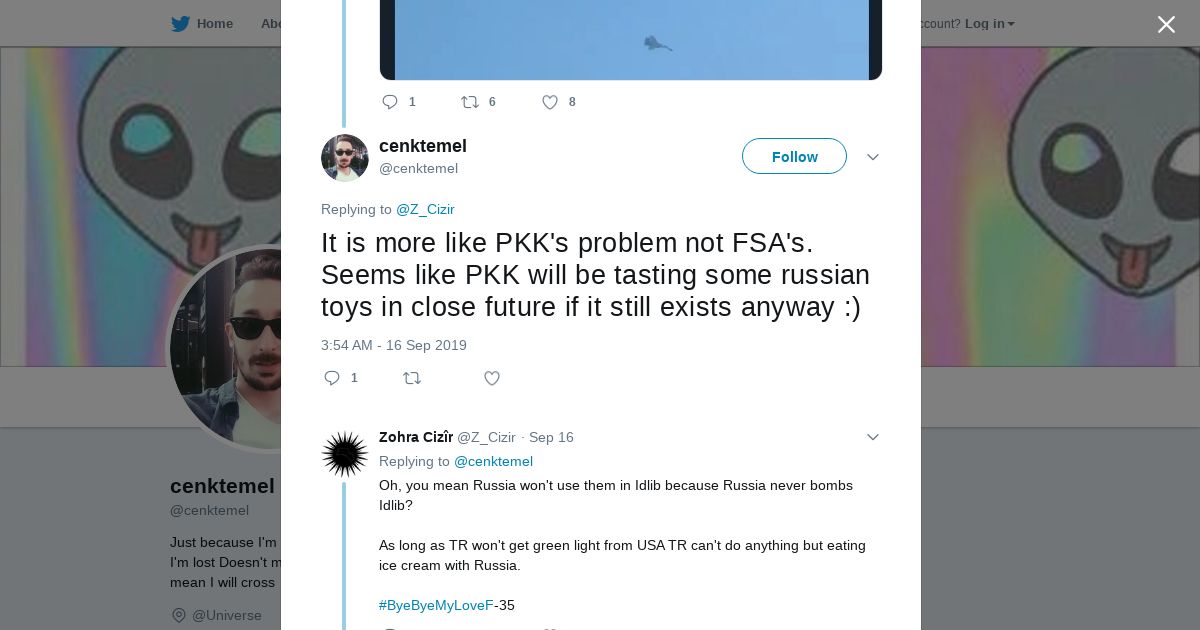Open the tweet timestamp 3:54 AM - 16 Sep 2019

coord(394,345)
